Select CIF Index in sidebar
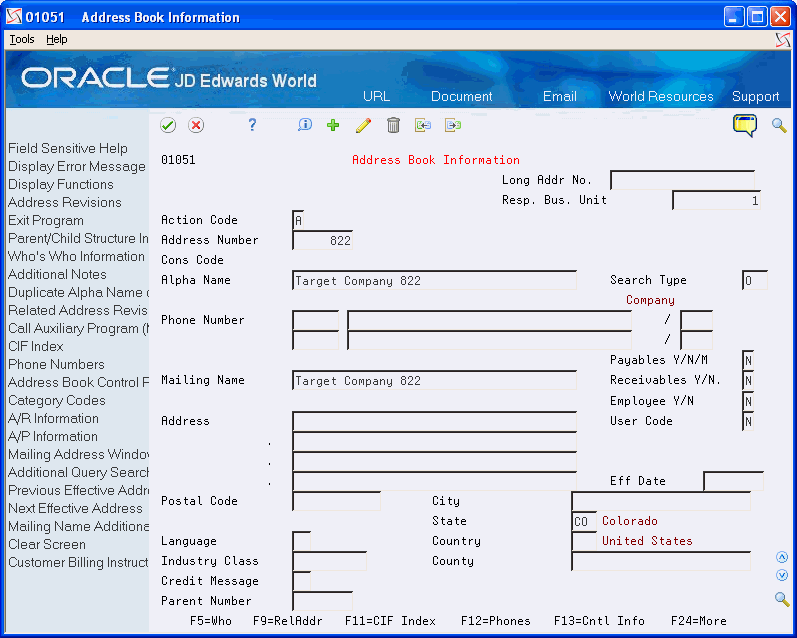Image resolution: width=797 pixels, height=638 pixels. [x=36, y=346]
